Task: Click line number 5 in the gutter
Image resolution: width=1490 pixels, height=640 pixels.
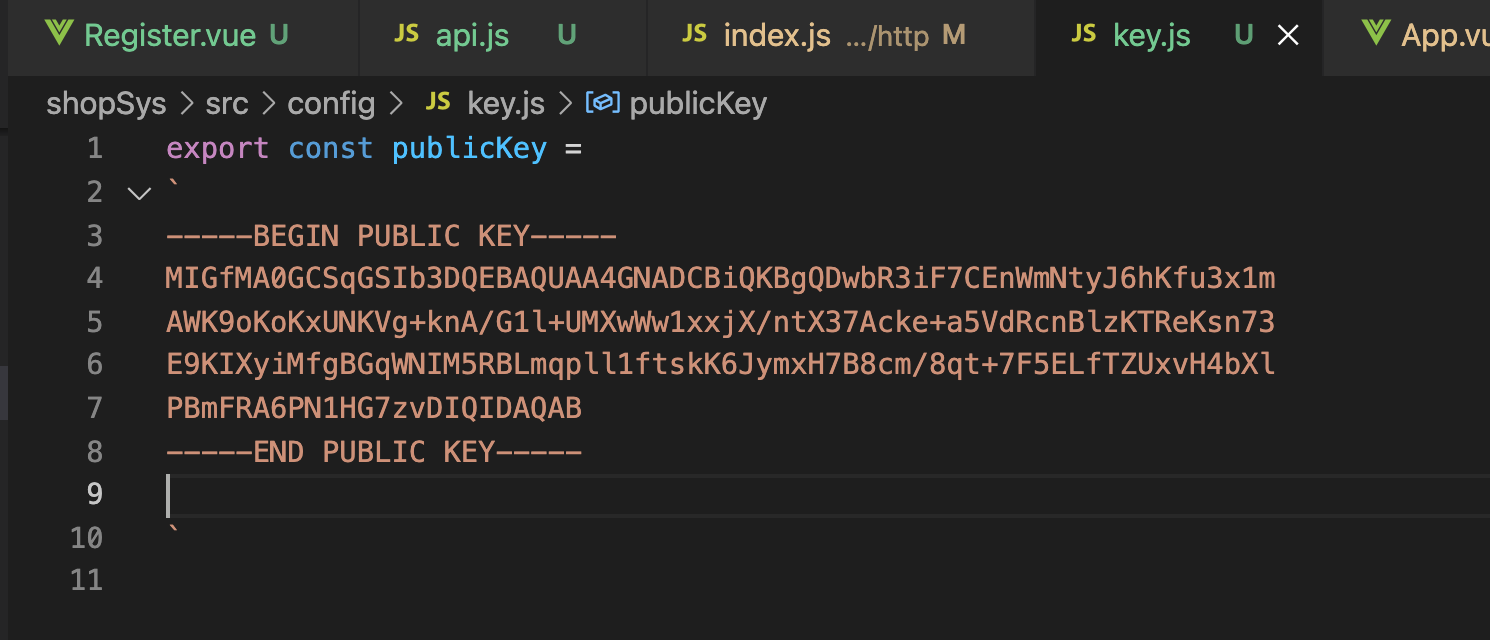Action: pos(95,321)
